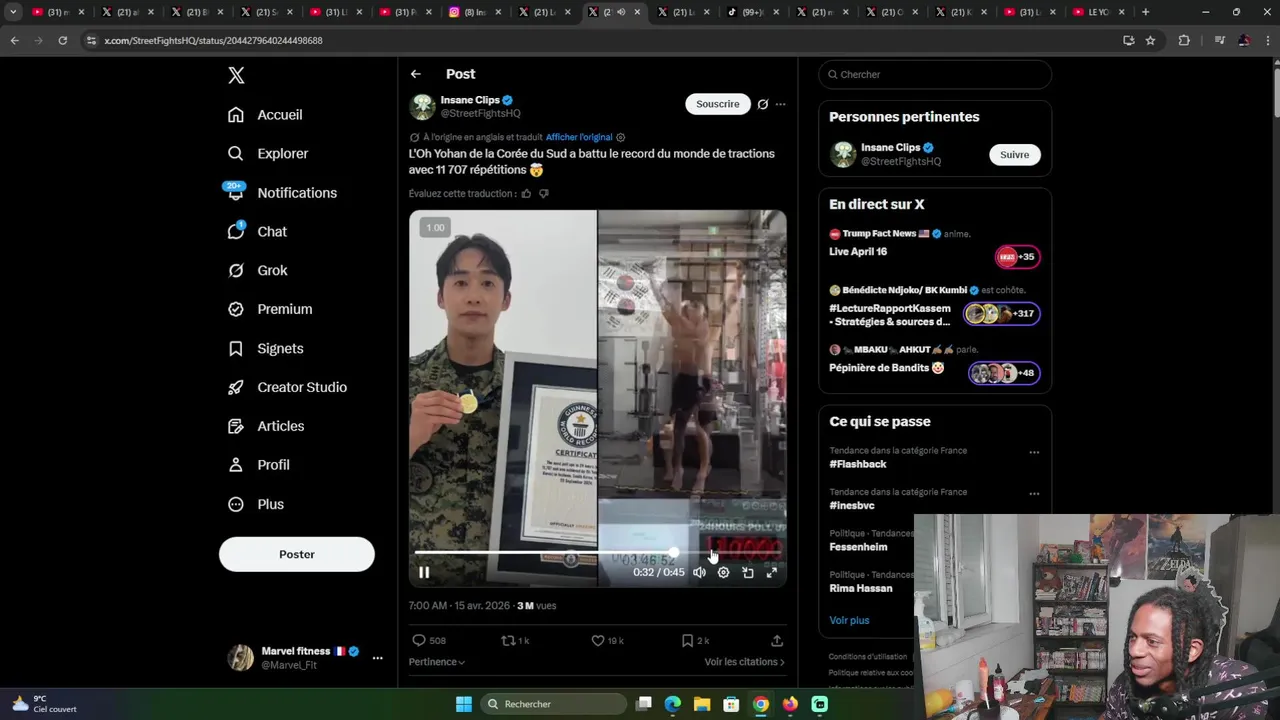Open the tab search dropdown arrow

[13, 12]
